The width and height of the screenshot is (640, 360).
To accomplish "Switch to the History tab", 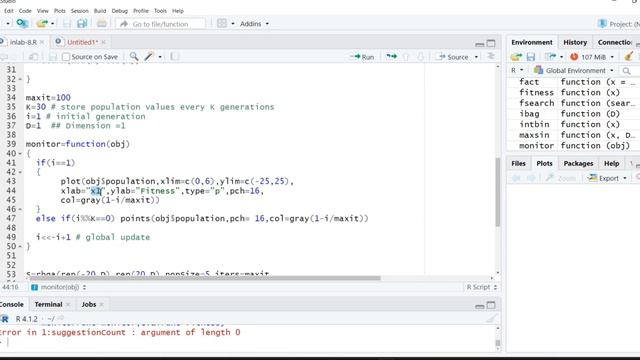I will [575, 42].
